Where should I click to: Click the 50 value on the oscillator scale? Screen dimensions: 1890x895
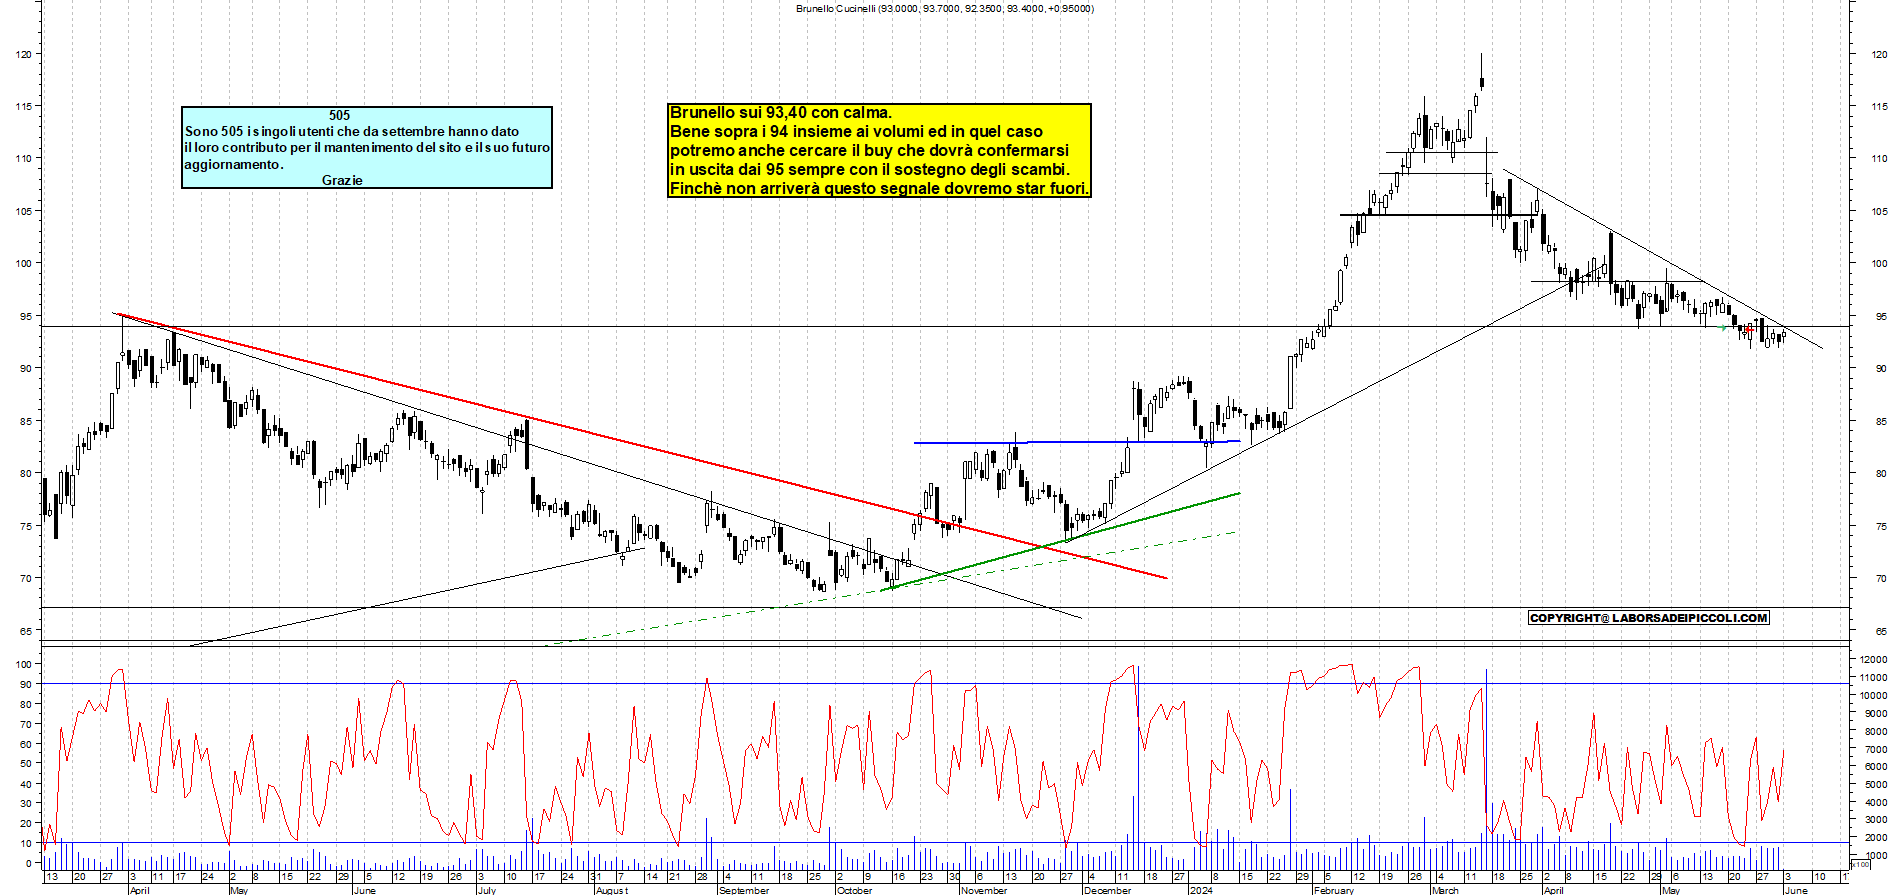25,764
